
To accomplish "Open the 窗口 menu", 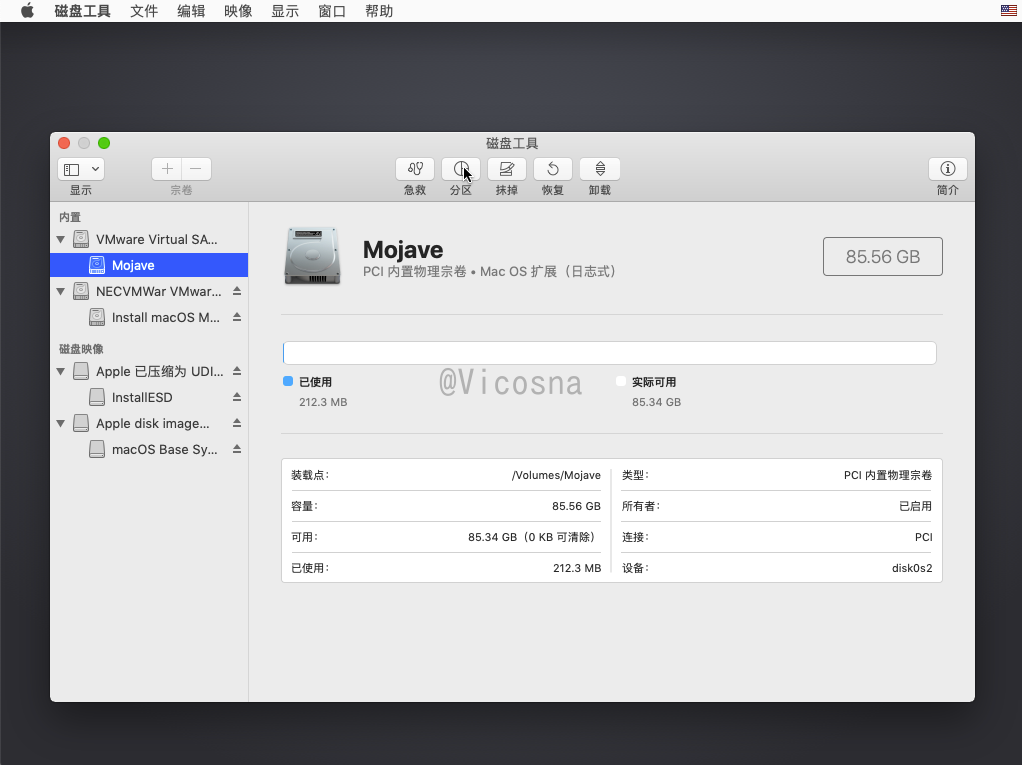I will tap(332, 11).
